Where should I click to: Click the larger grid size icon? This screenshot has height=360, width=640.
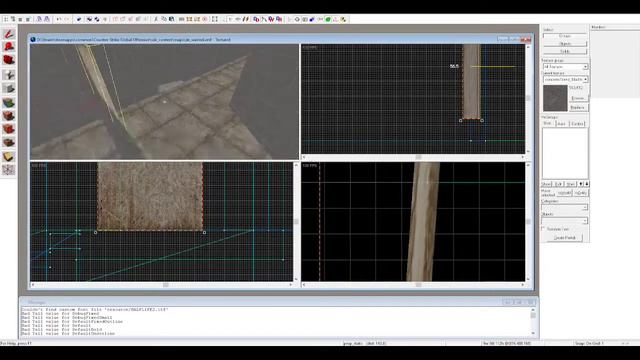pos(28,19)
